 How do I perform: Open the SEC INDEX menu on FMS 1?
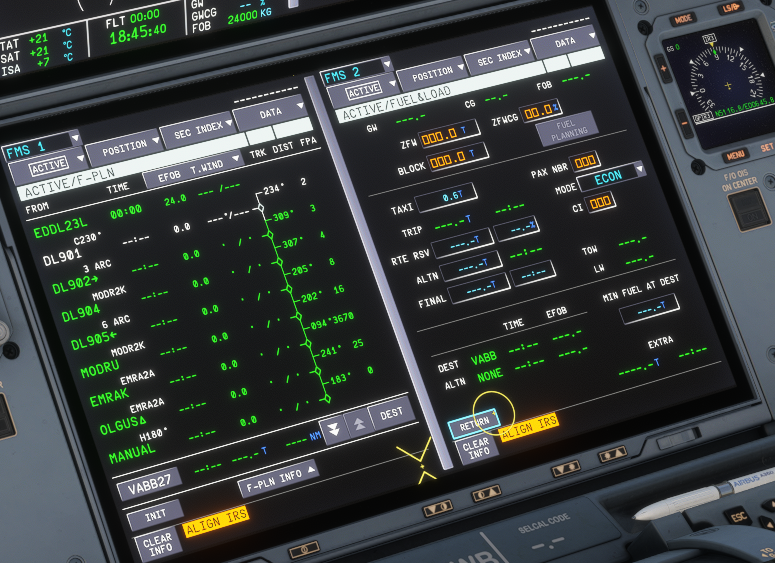(197, 131)
